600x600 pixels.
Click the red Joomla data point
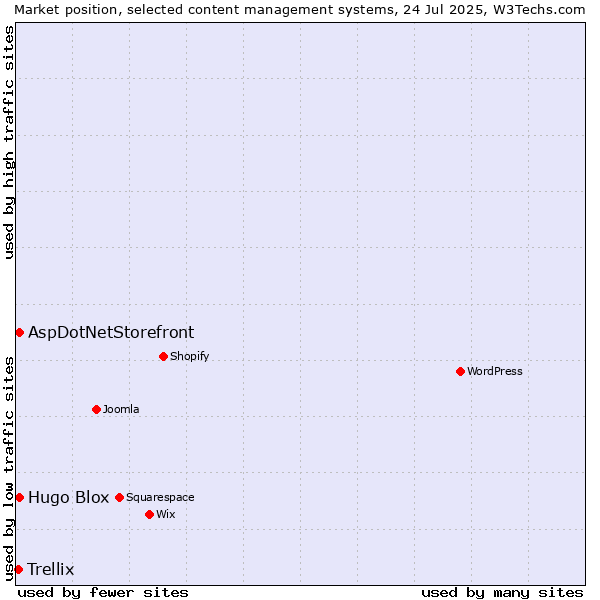coord(96,410)
